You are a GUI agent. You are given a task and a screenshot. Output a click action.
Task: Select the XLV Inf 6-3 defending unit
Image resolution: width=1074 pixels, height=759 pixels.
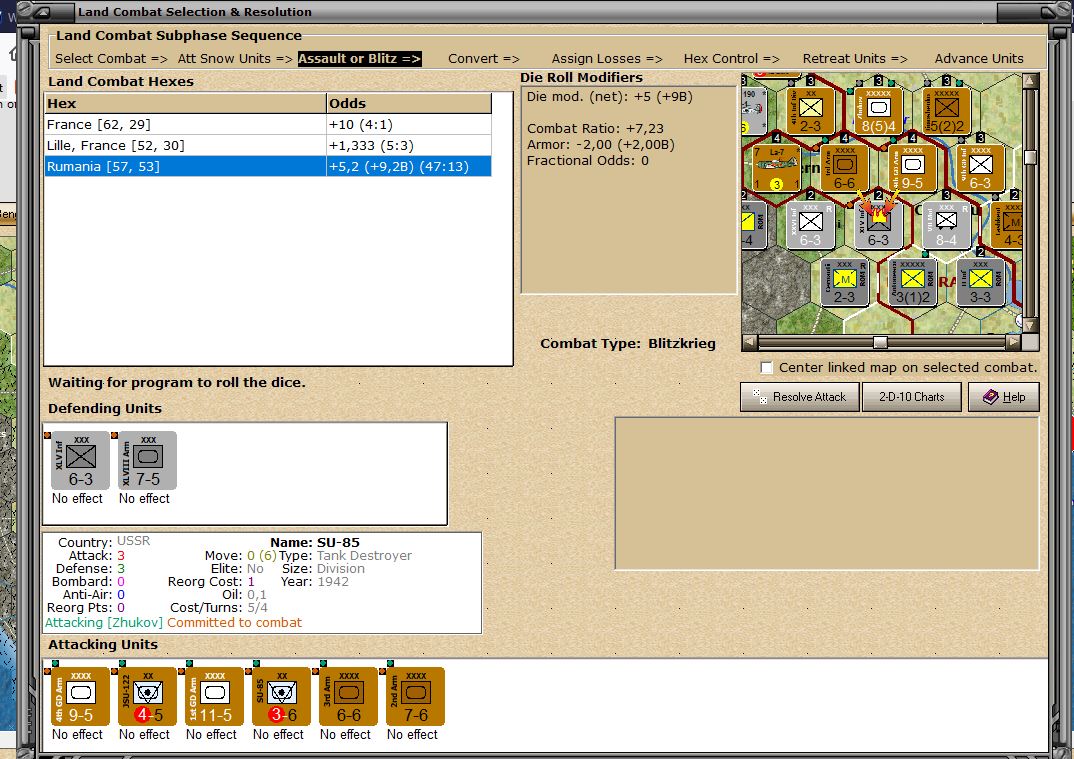(x=81, y=460)
